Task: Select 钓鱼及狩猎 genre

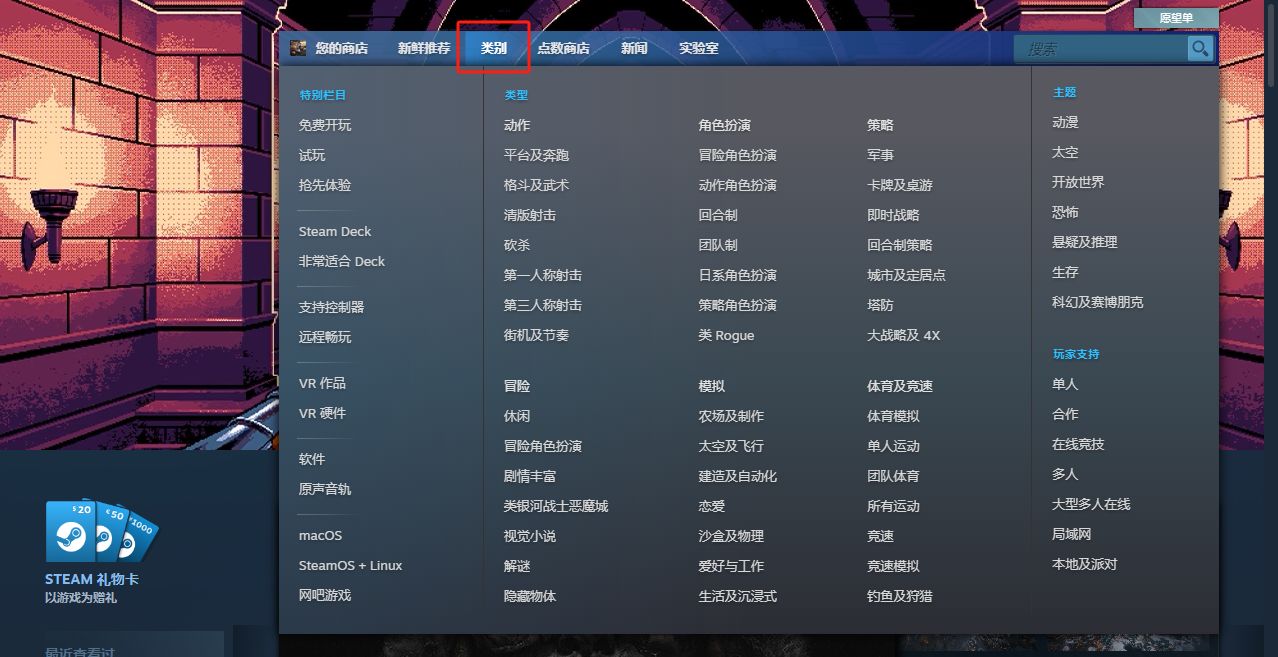Action: click(x=900, y=596)
